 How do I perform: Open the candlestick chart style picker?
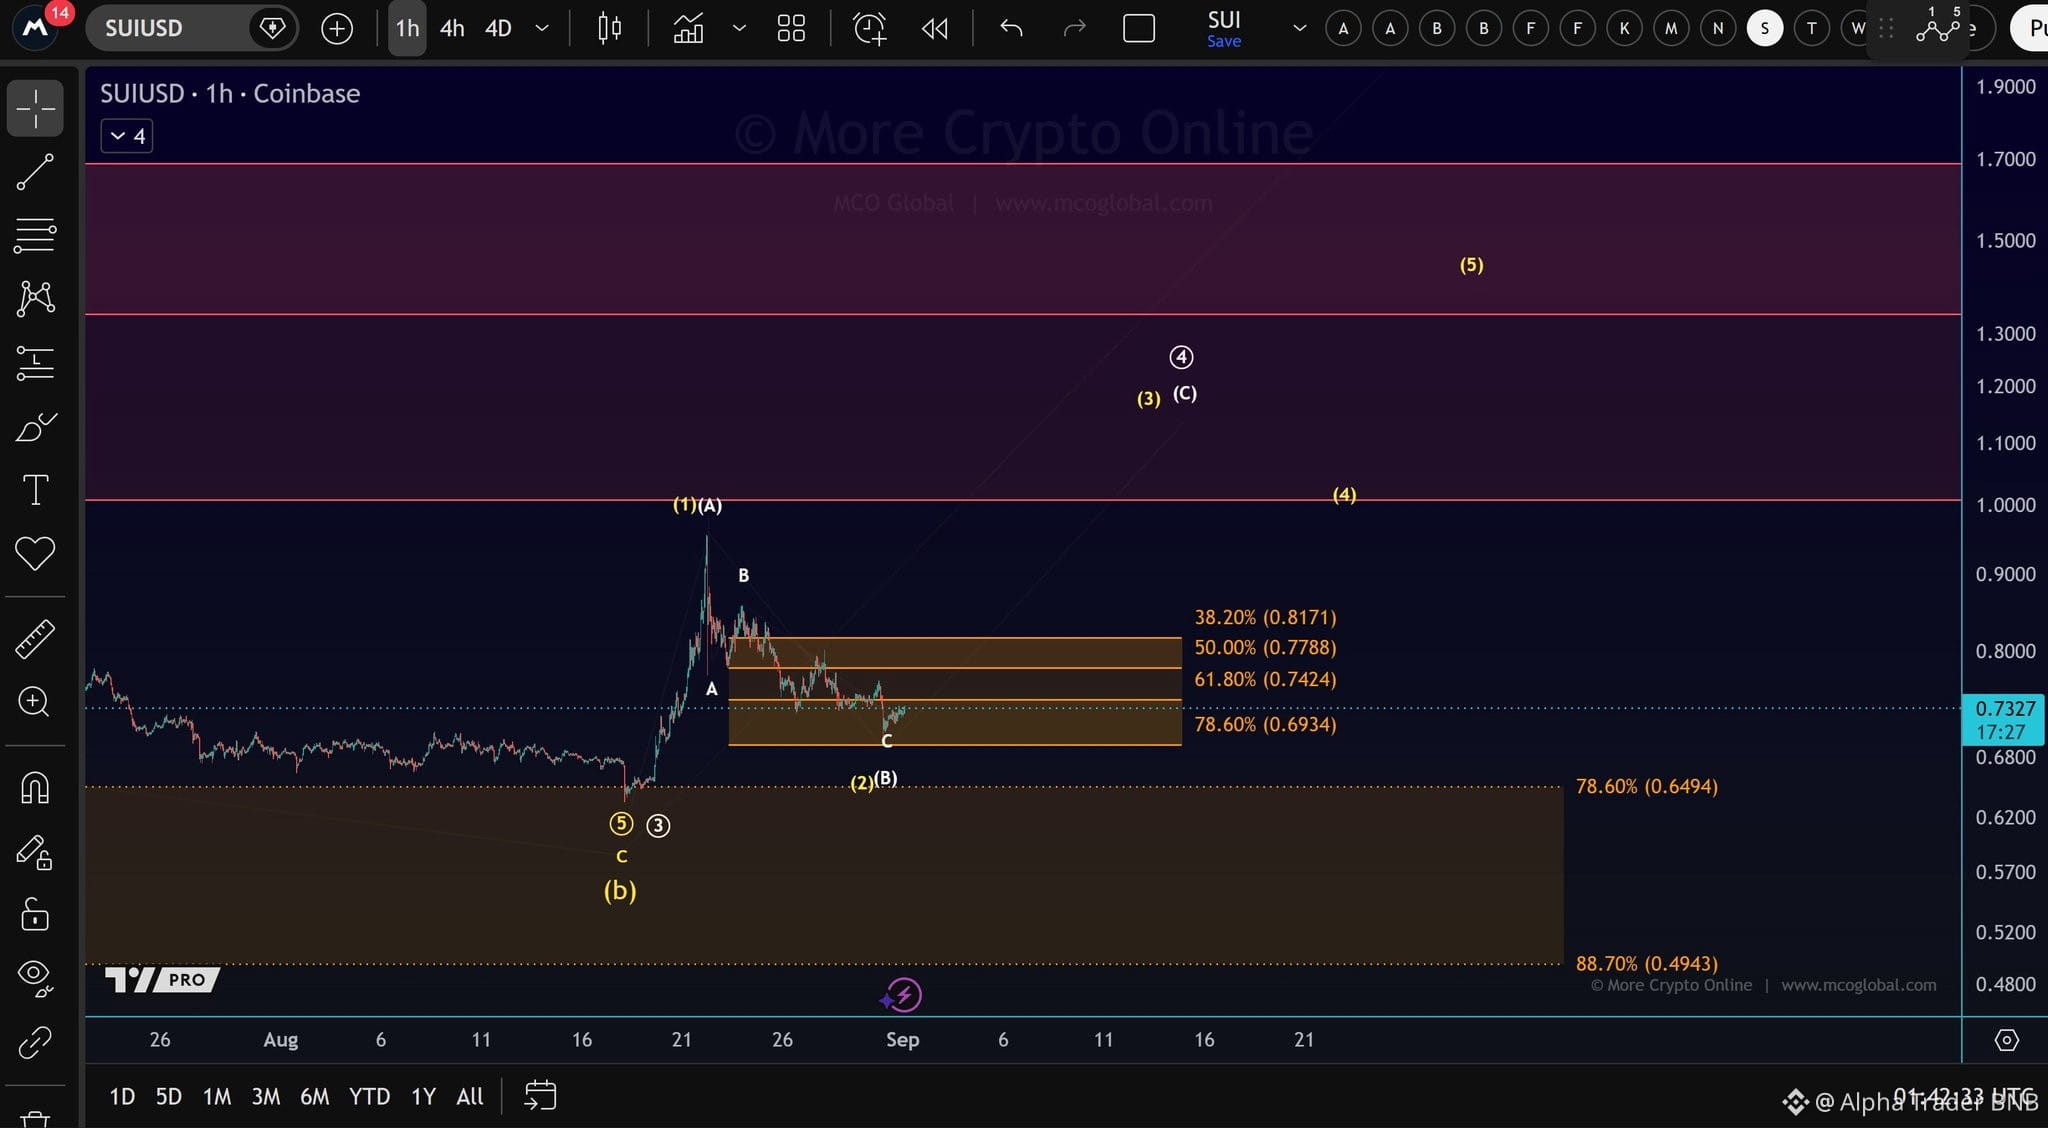tap(609, 28)
